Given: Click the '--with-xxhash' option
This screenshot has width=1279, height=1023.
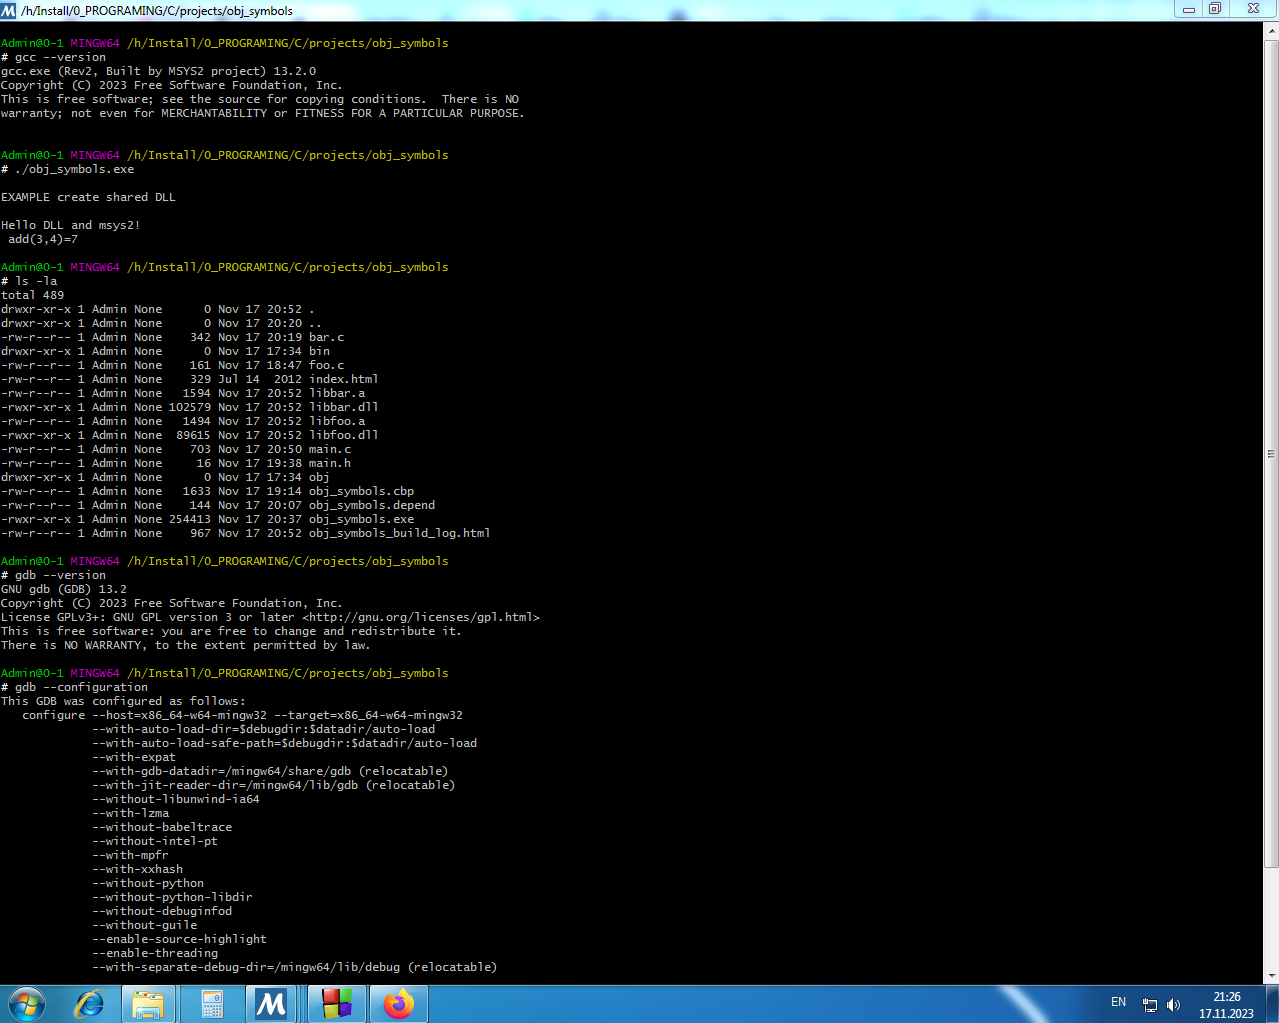Looking at the screenshot, I should click(138, 869).
